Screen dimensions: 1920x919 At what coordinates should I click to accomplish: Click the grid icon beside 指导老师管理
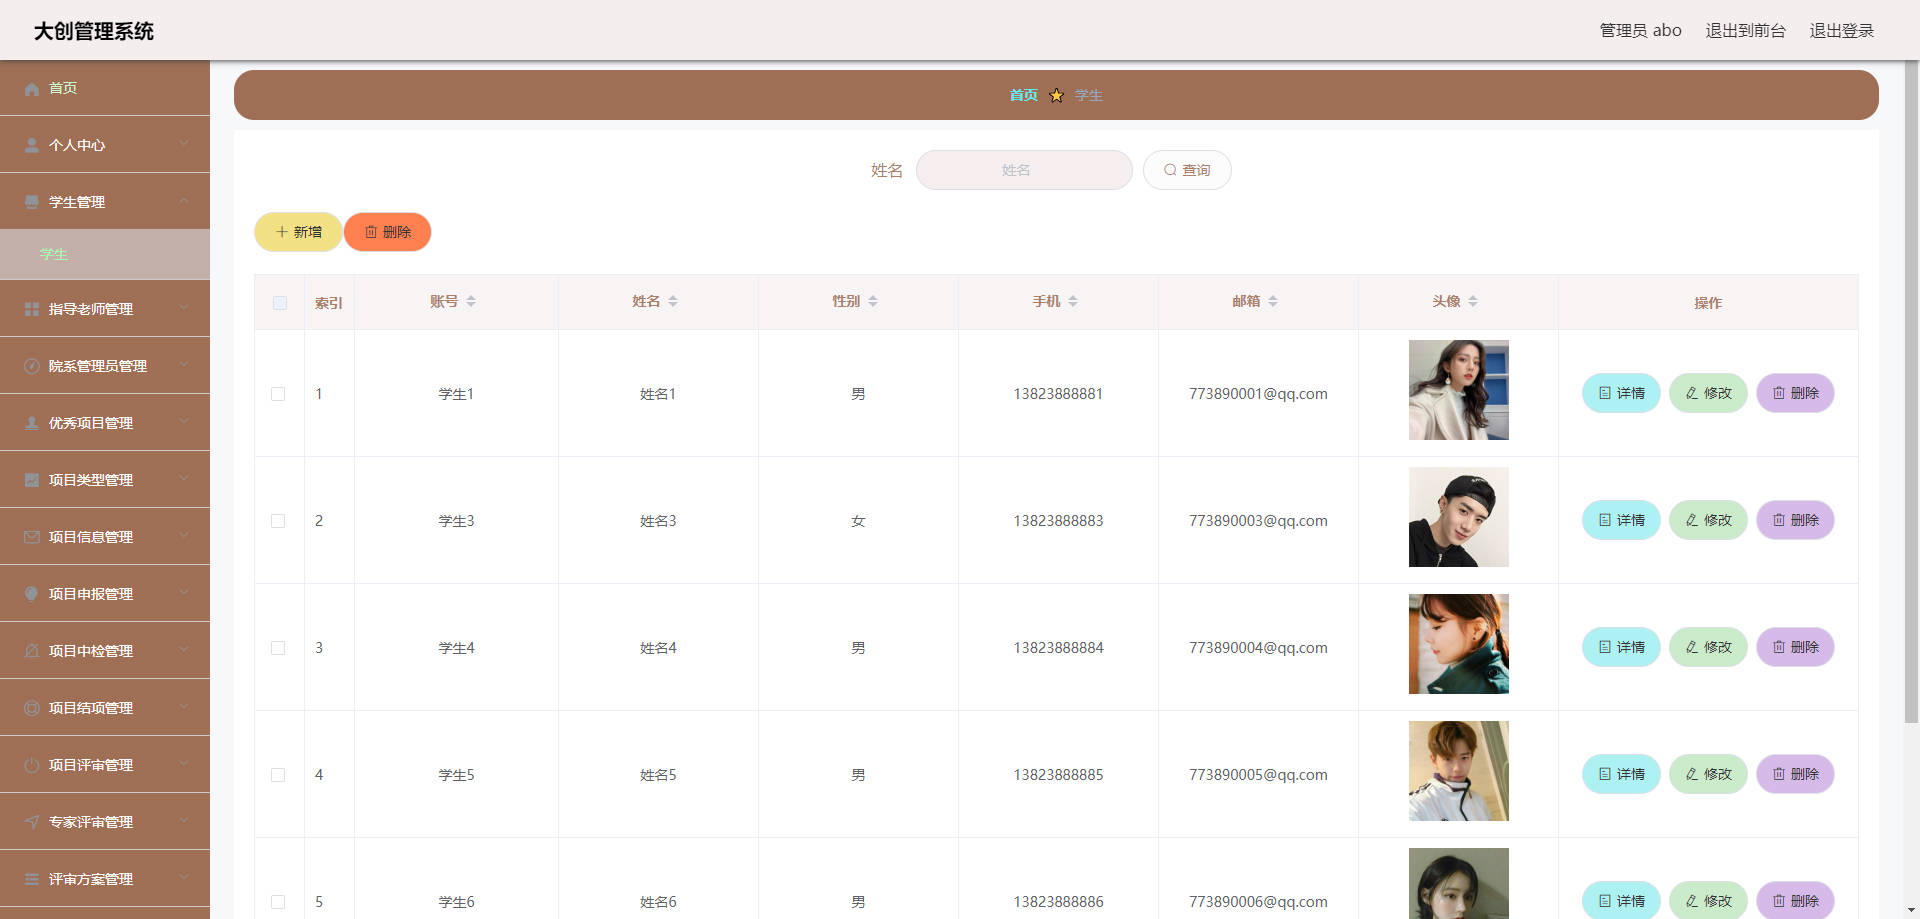click(32, 309)
